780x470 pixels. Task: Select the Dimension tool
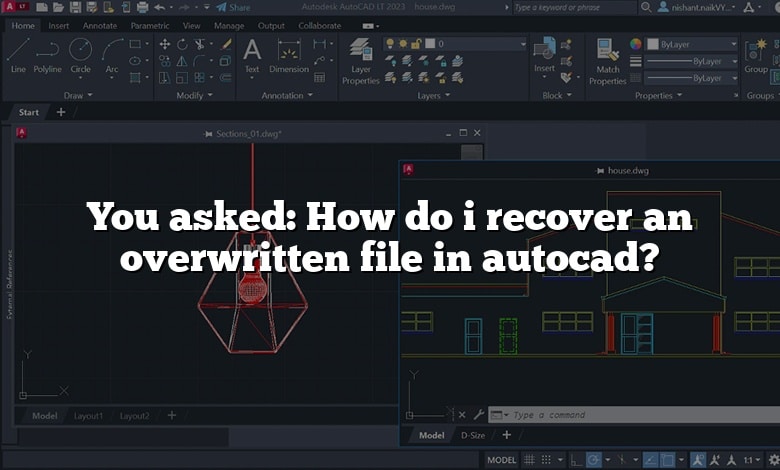point(289,56)
